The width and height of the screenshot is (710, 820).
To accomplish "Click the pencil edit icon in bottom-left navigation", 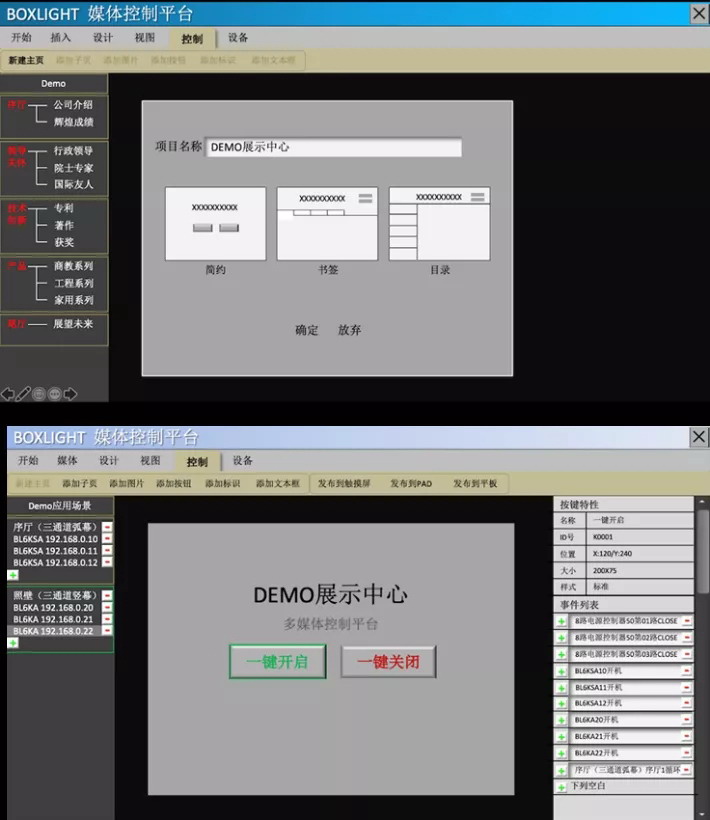I will pyautogui.click(x=23, y=394).
